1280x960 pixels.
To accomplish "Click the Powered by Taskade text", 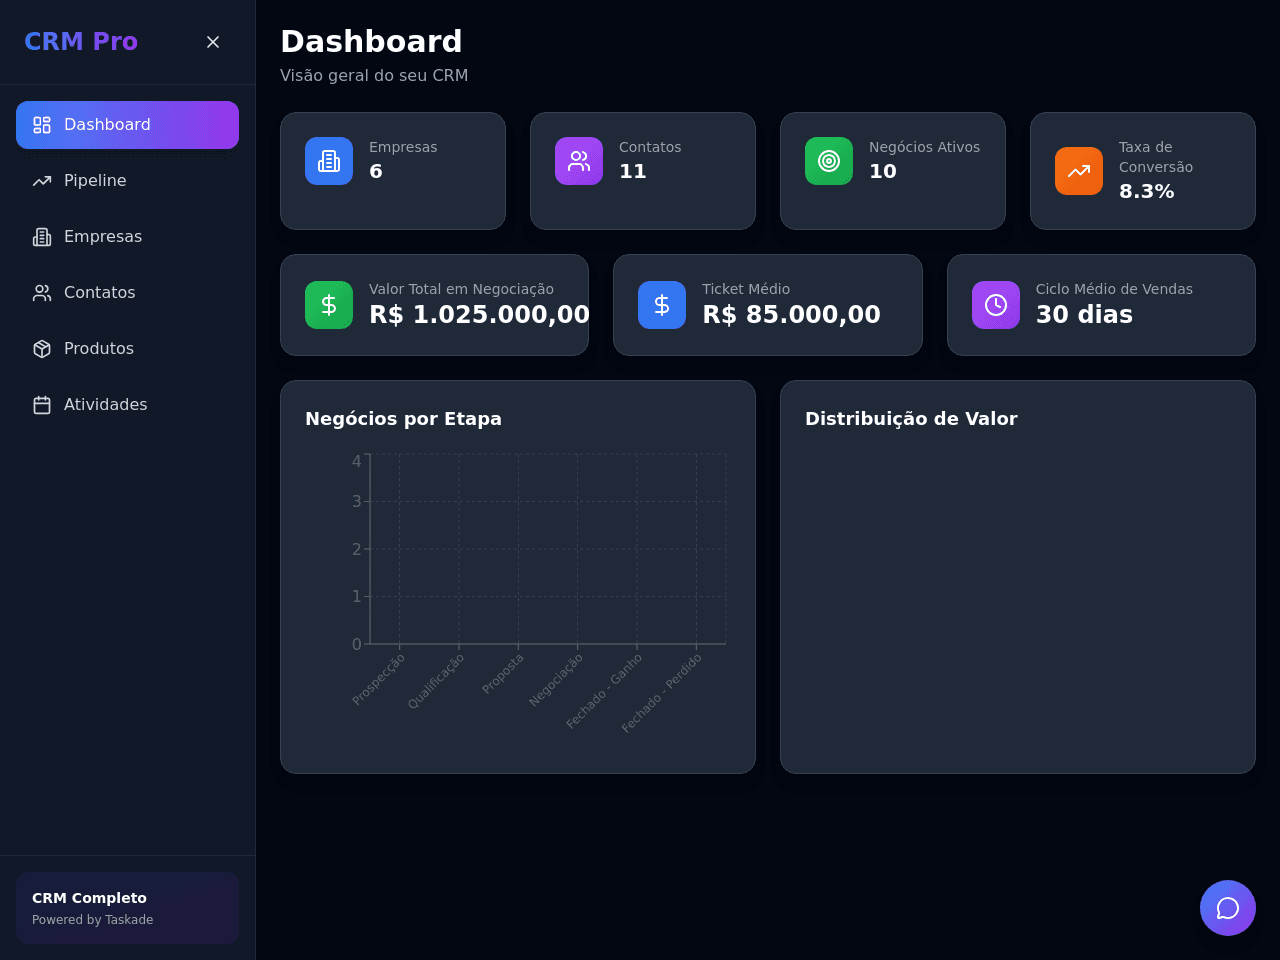I will point(93,920).
